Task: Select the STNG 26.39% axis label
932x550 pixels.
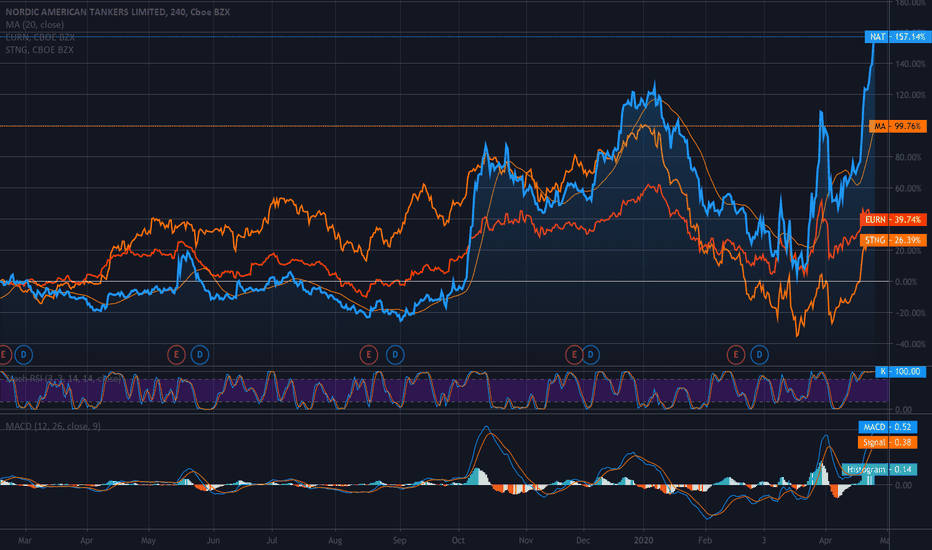Action: tap(893, 240)
